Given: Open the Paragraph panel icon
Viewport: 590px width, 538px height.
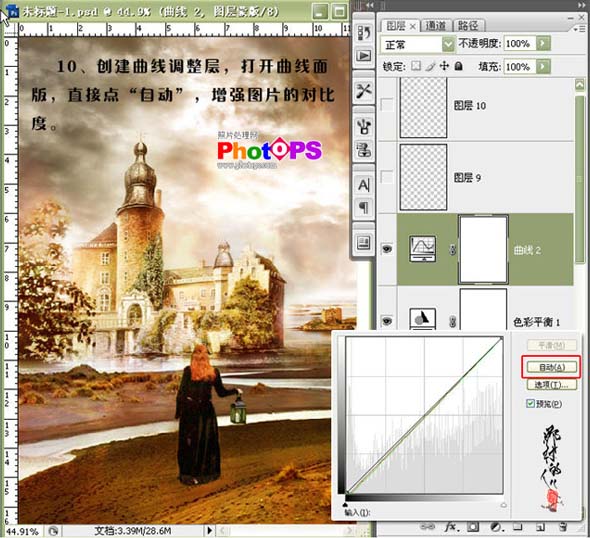Looking at the screenshot, I should pyautogui.click(x=363, y=208).
